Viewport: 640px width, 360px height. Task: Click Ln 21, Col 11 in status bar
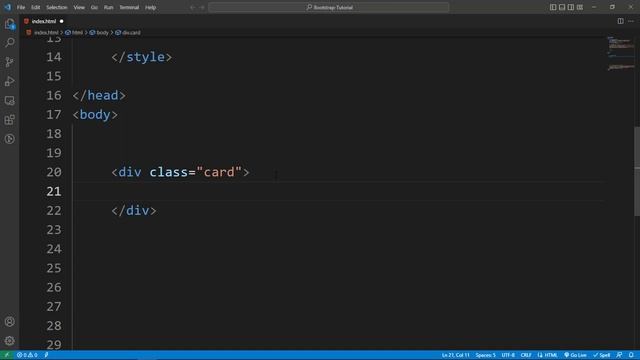[456, 355]
